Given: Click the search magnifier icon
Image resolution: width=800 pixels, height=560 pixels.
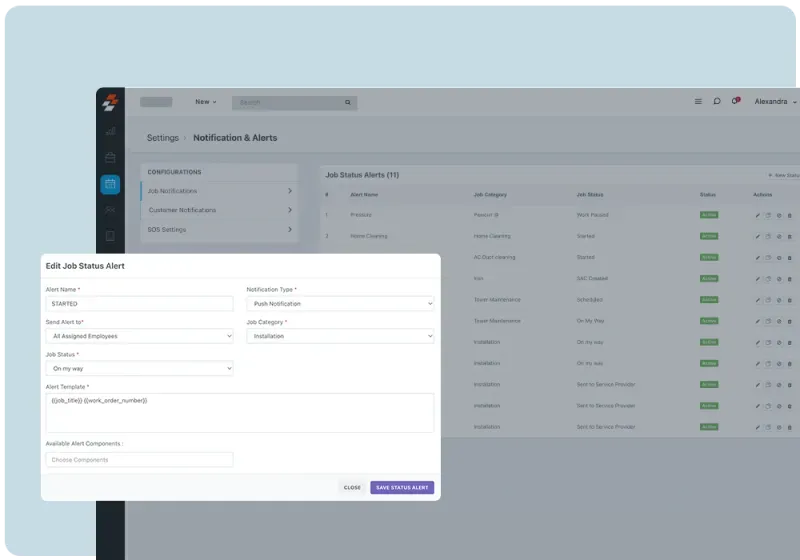Looking at the screenshot, I should [x=348, y=102].
